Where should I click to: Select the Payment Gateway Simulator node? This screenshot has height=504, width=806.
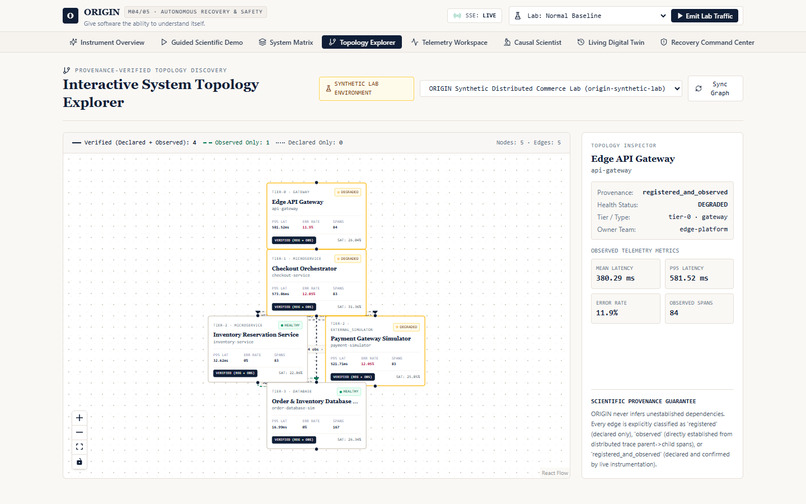[x=375, y=351]
